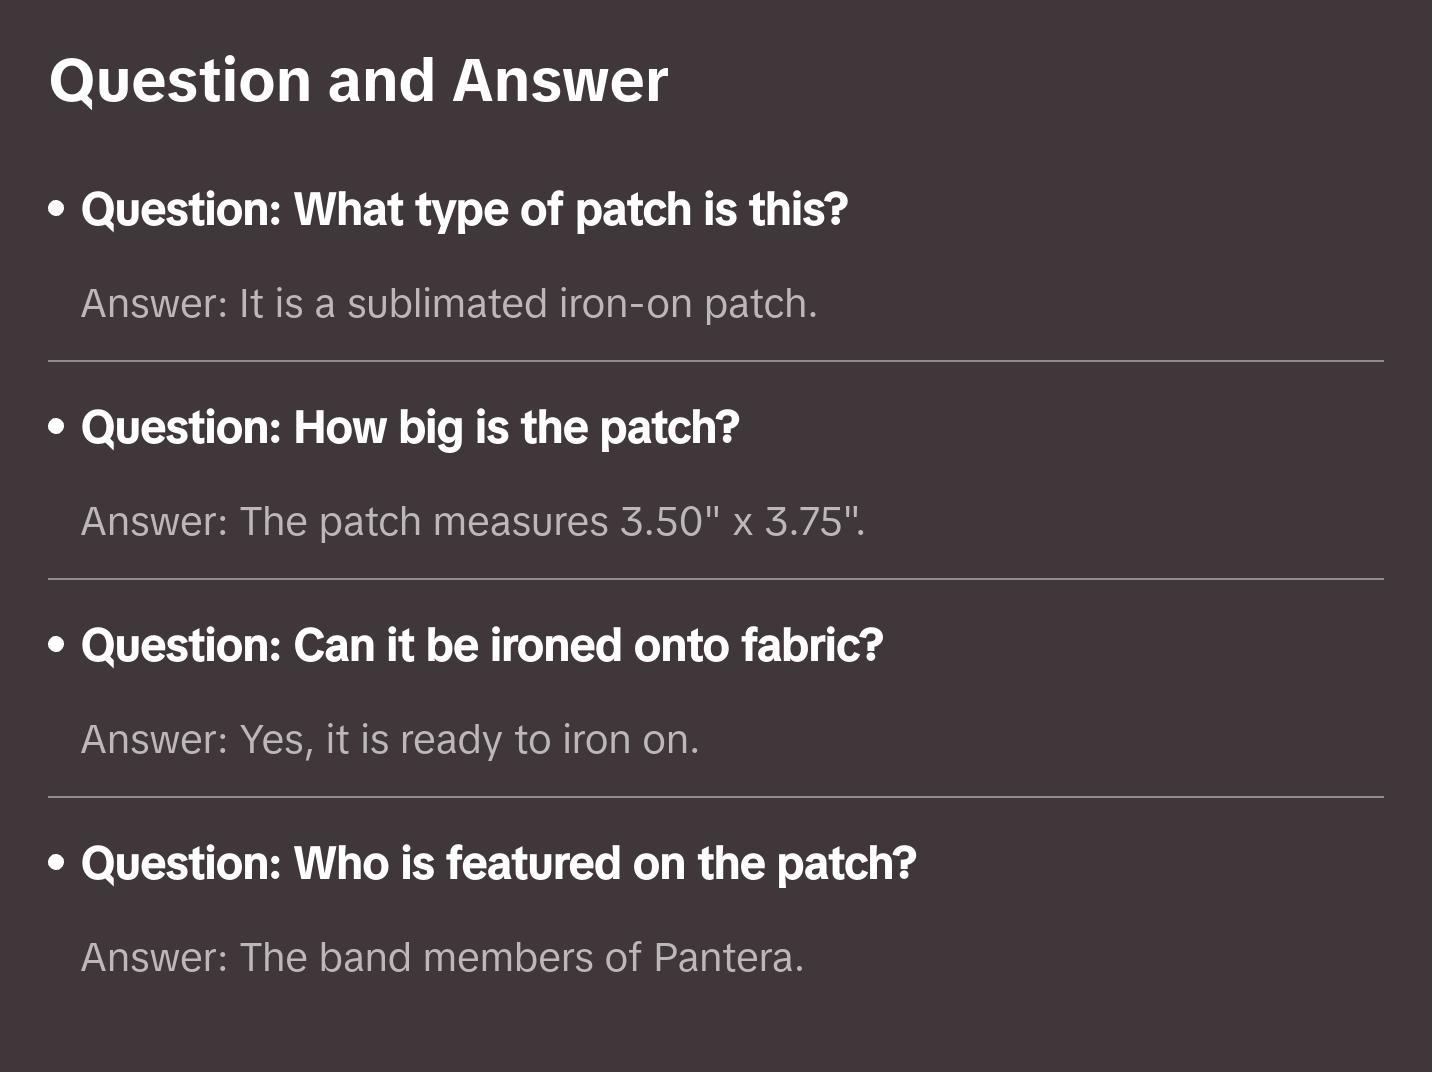This screenshot has width=1432, height=1072.
Task: Expand the "What type of patch is this?" question
Action: 464,210
